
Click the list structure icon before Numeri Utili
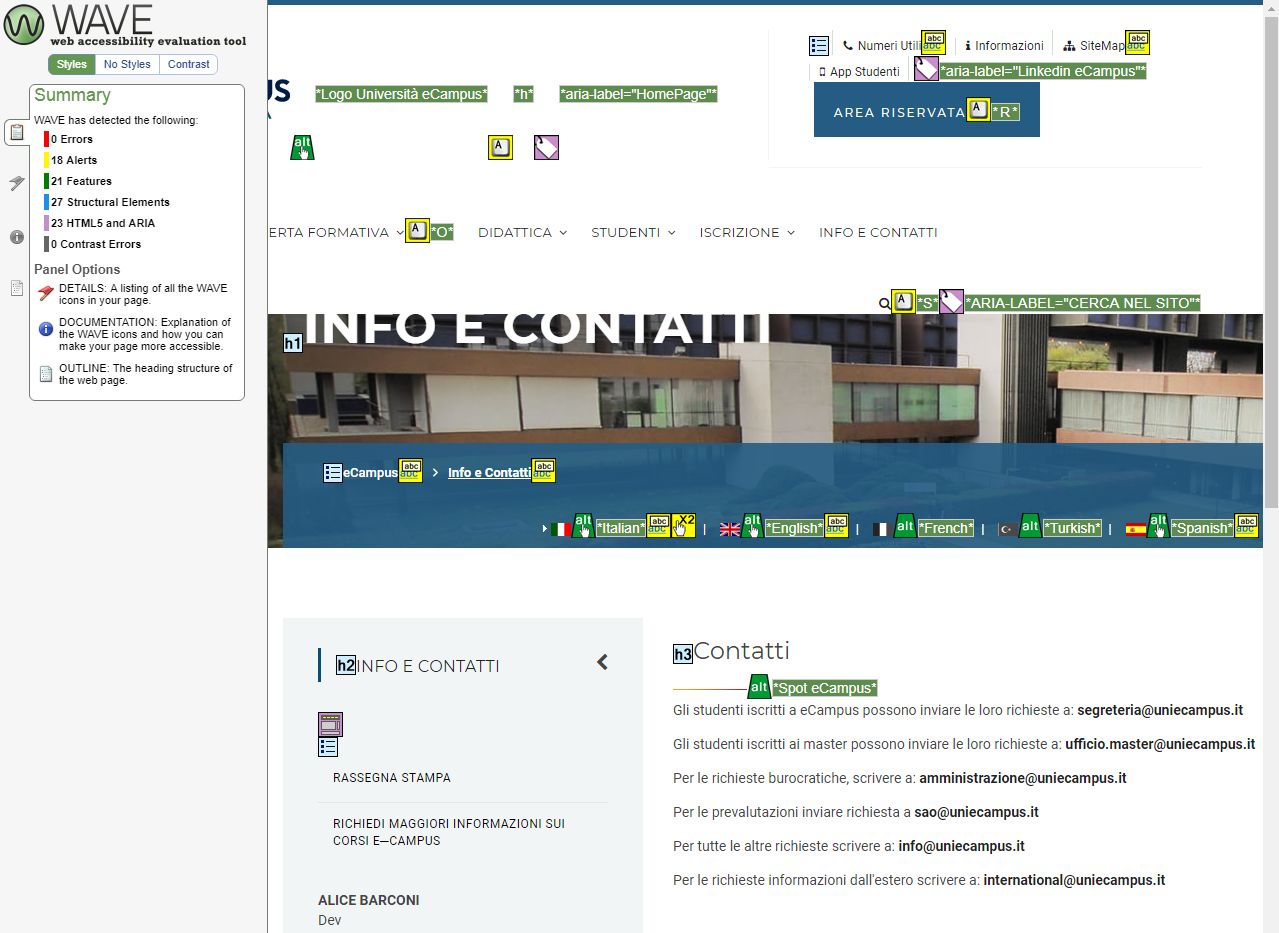(819, 45)
